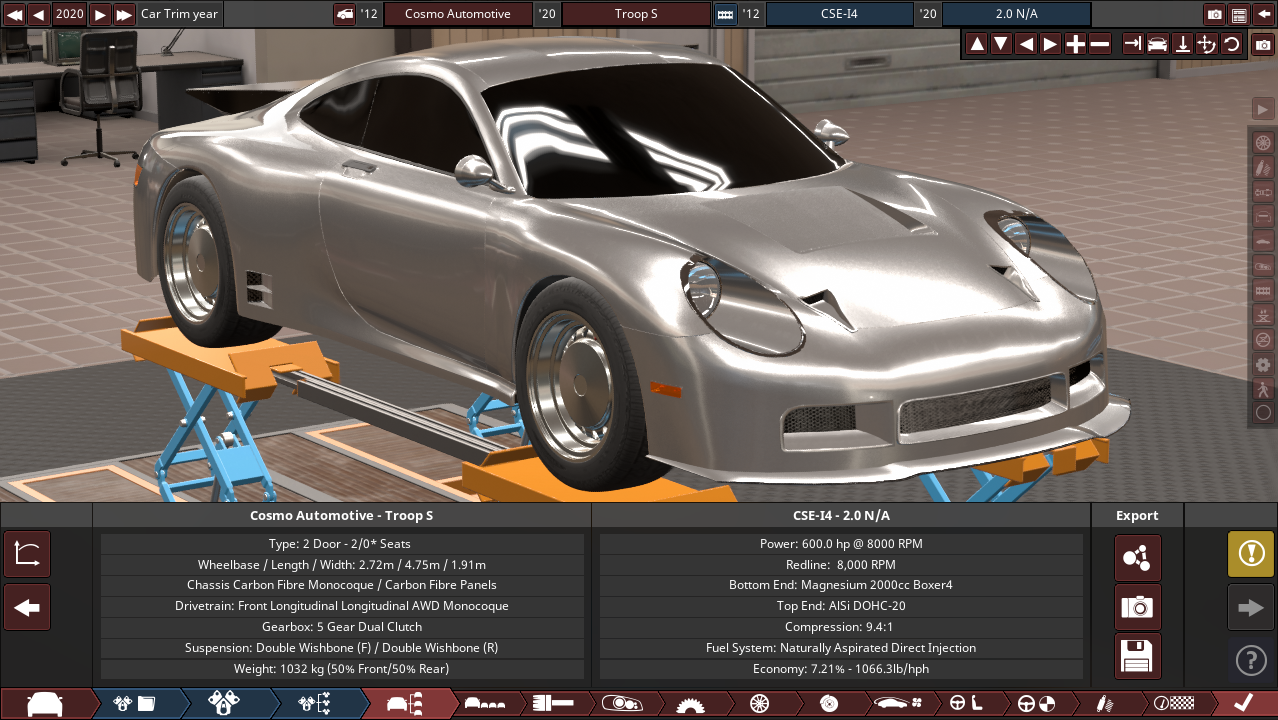This screenshot has height=720, width=1278.
Task: Open the list view icon in top bar
Action: (1239, 14)
